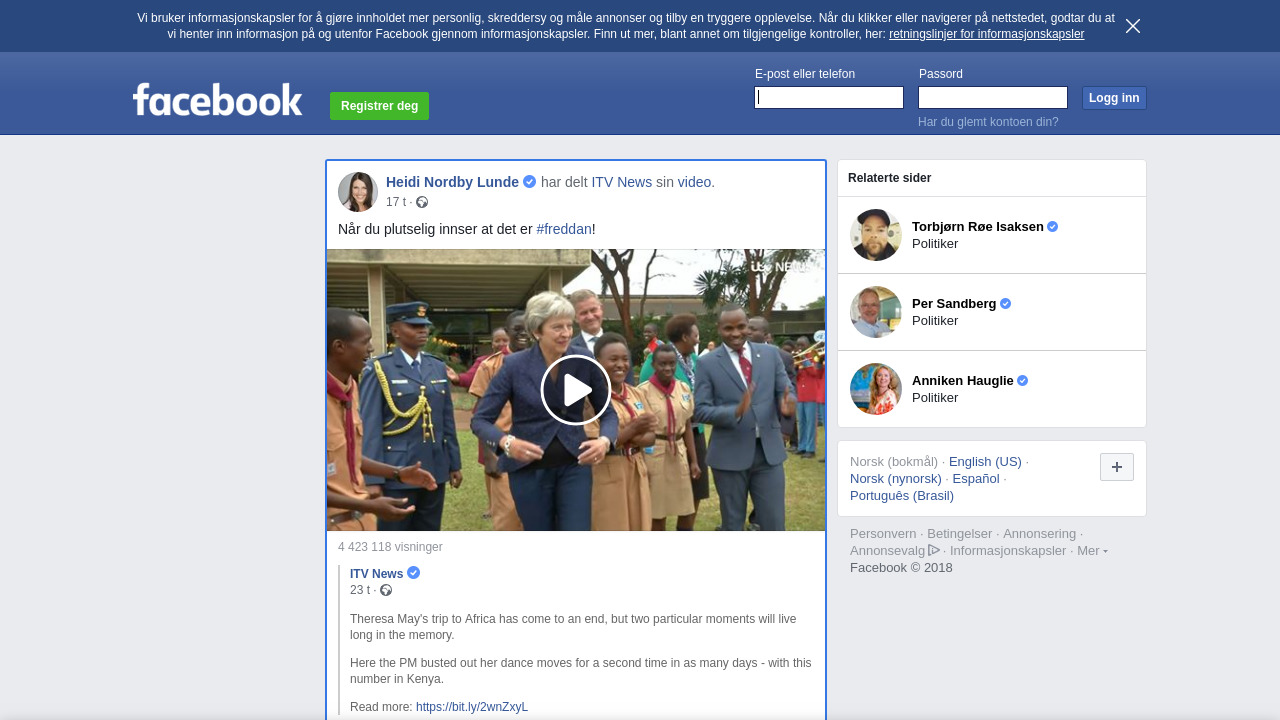Switch language to Norsk (nynorsk)
The image size is (1280, 720).
pos(896,479)
